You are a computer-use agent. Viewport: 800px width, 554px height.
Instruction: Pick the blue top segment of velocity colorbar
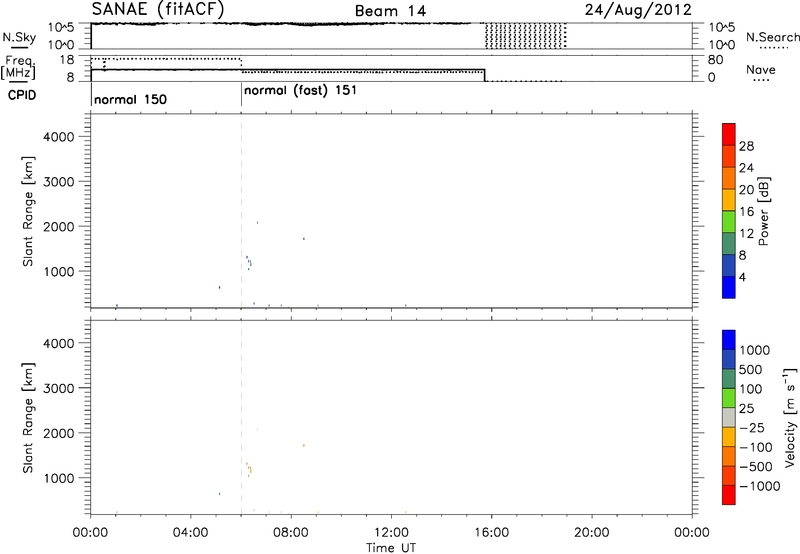tap(729, 340)
